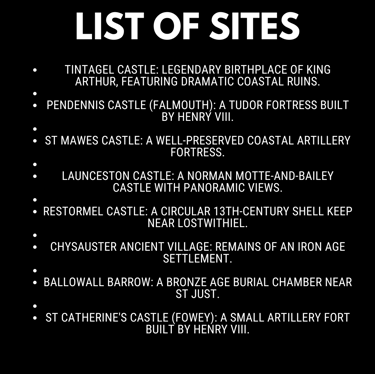This screenshot has height=374, width=375.
Task: Click the 'ST JUST.' text line
Action: [x=198, y=294]
